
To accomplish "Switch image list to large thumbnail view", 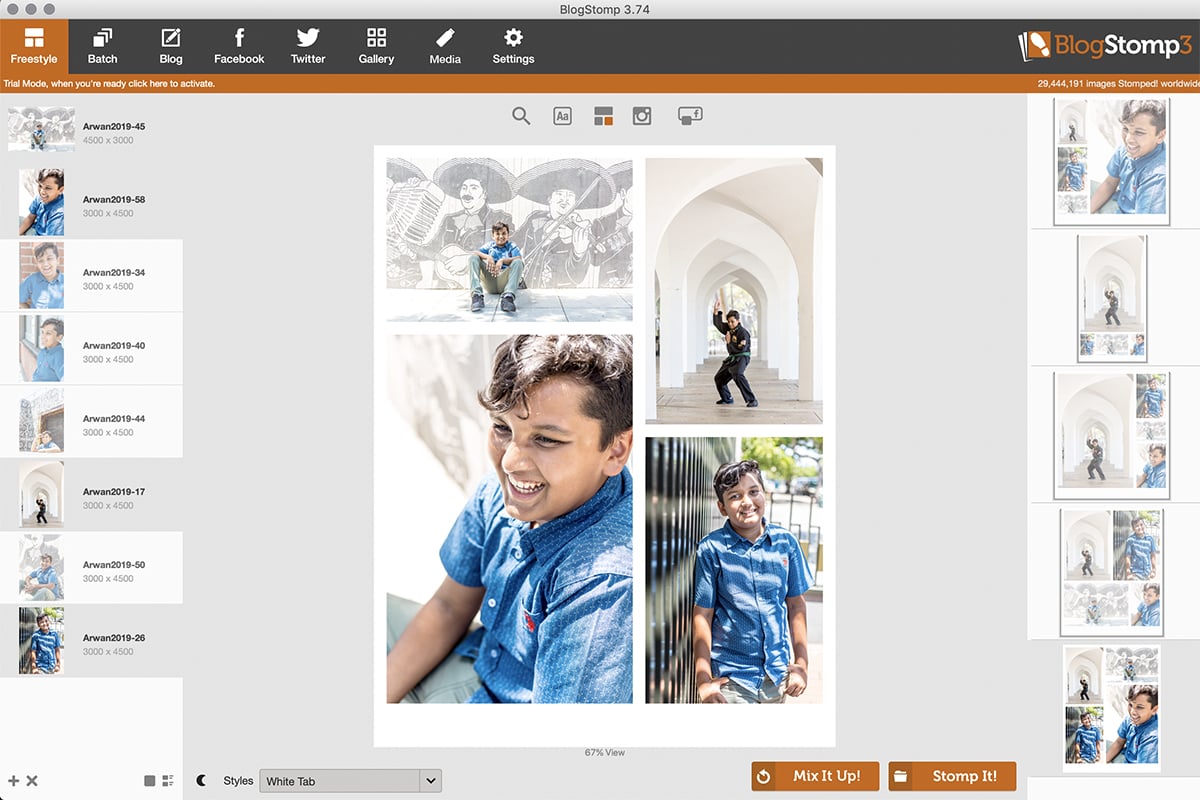I will click(150, 780).
